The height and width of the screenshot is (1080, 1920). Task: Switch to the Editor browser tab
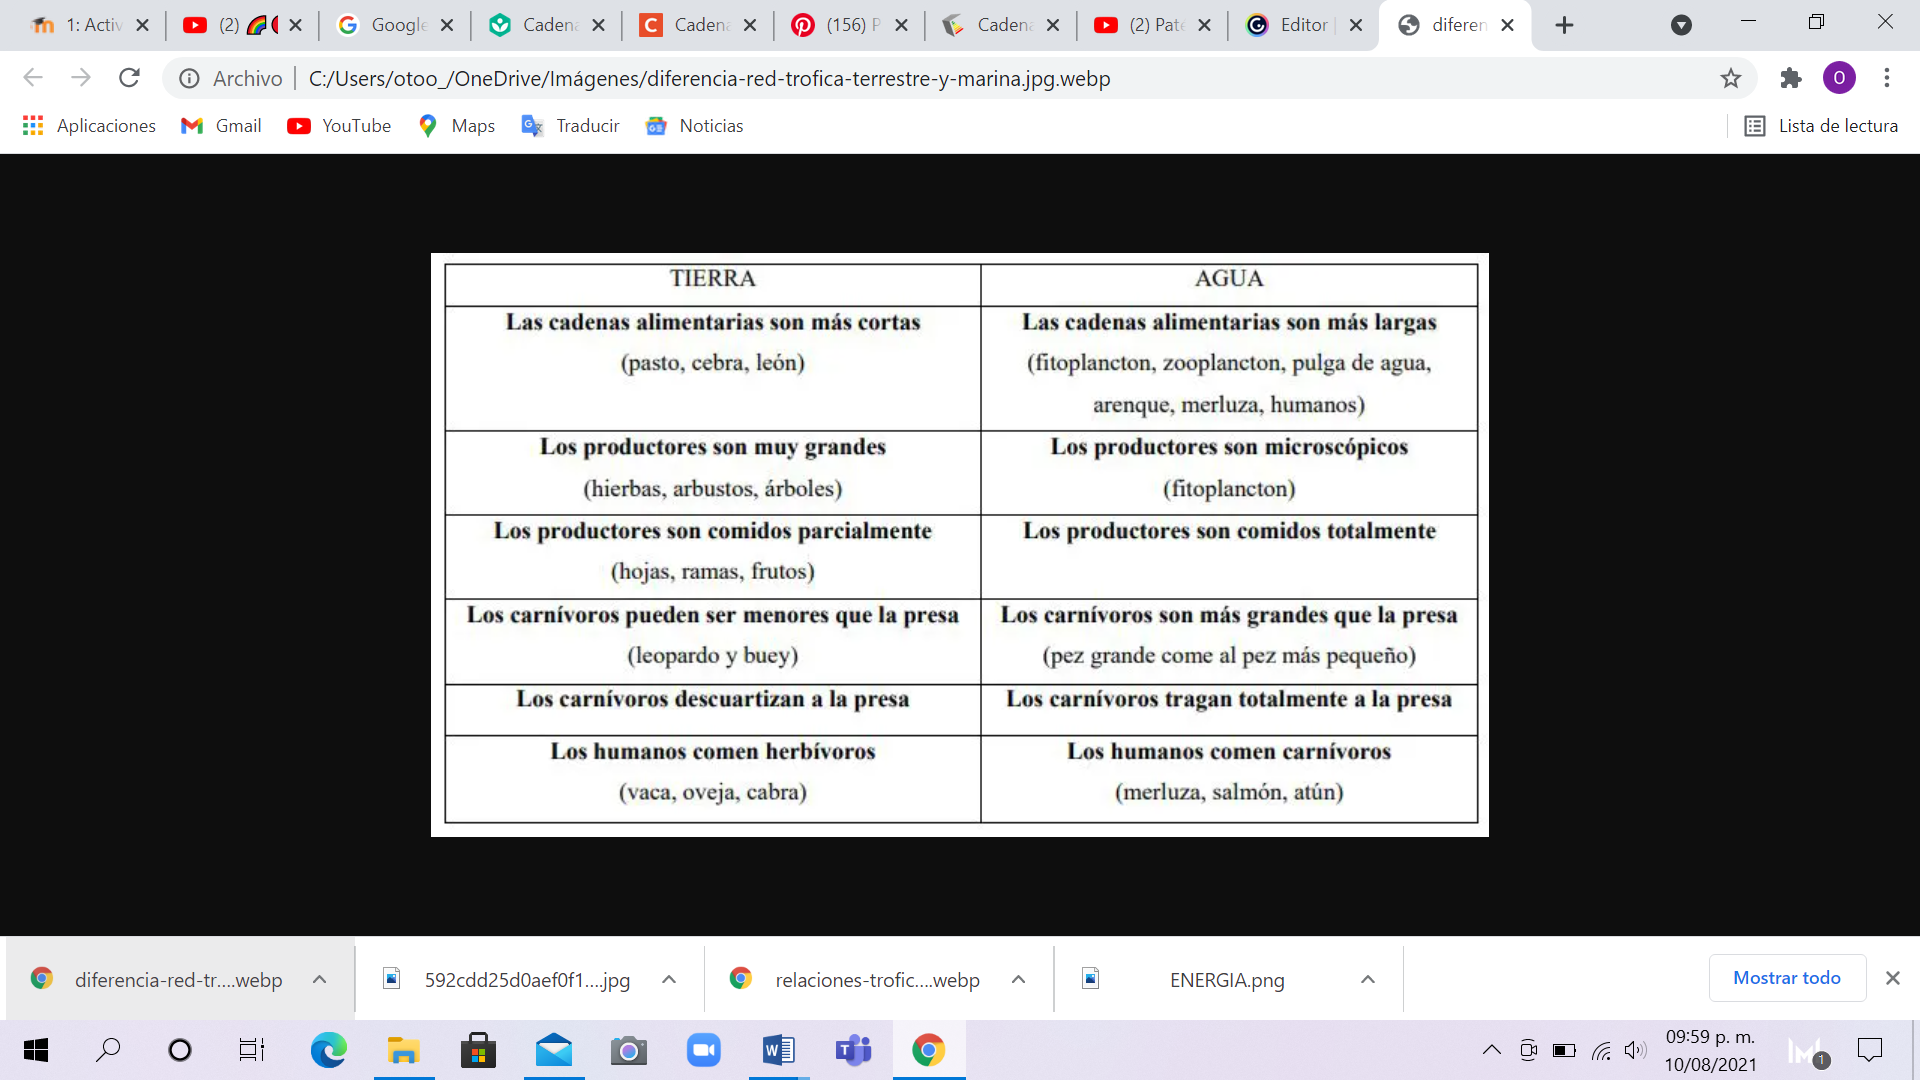point(1300,25)
